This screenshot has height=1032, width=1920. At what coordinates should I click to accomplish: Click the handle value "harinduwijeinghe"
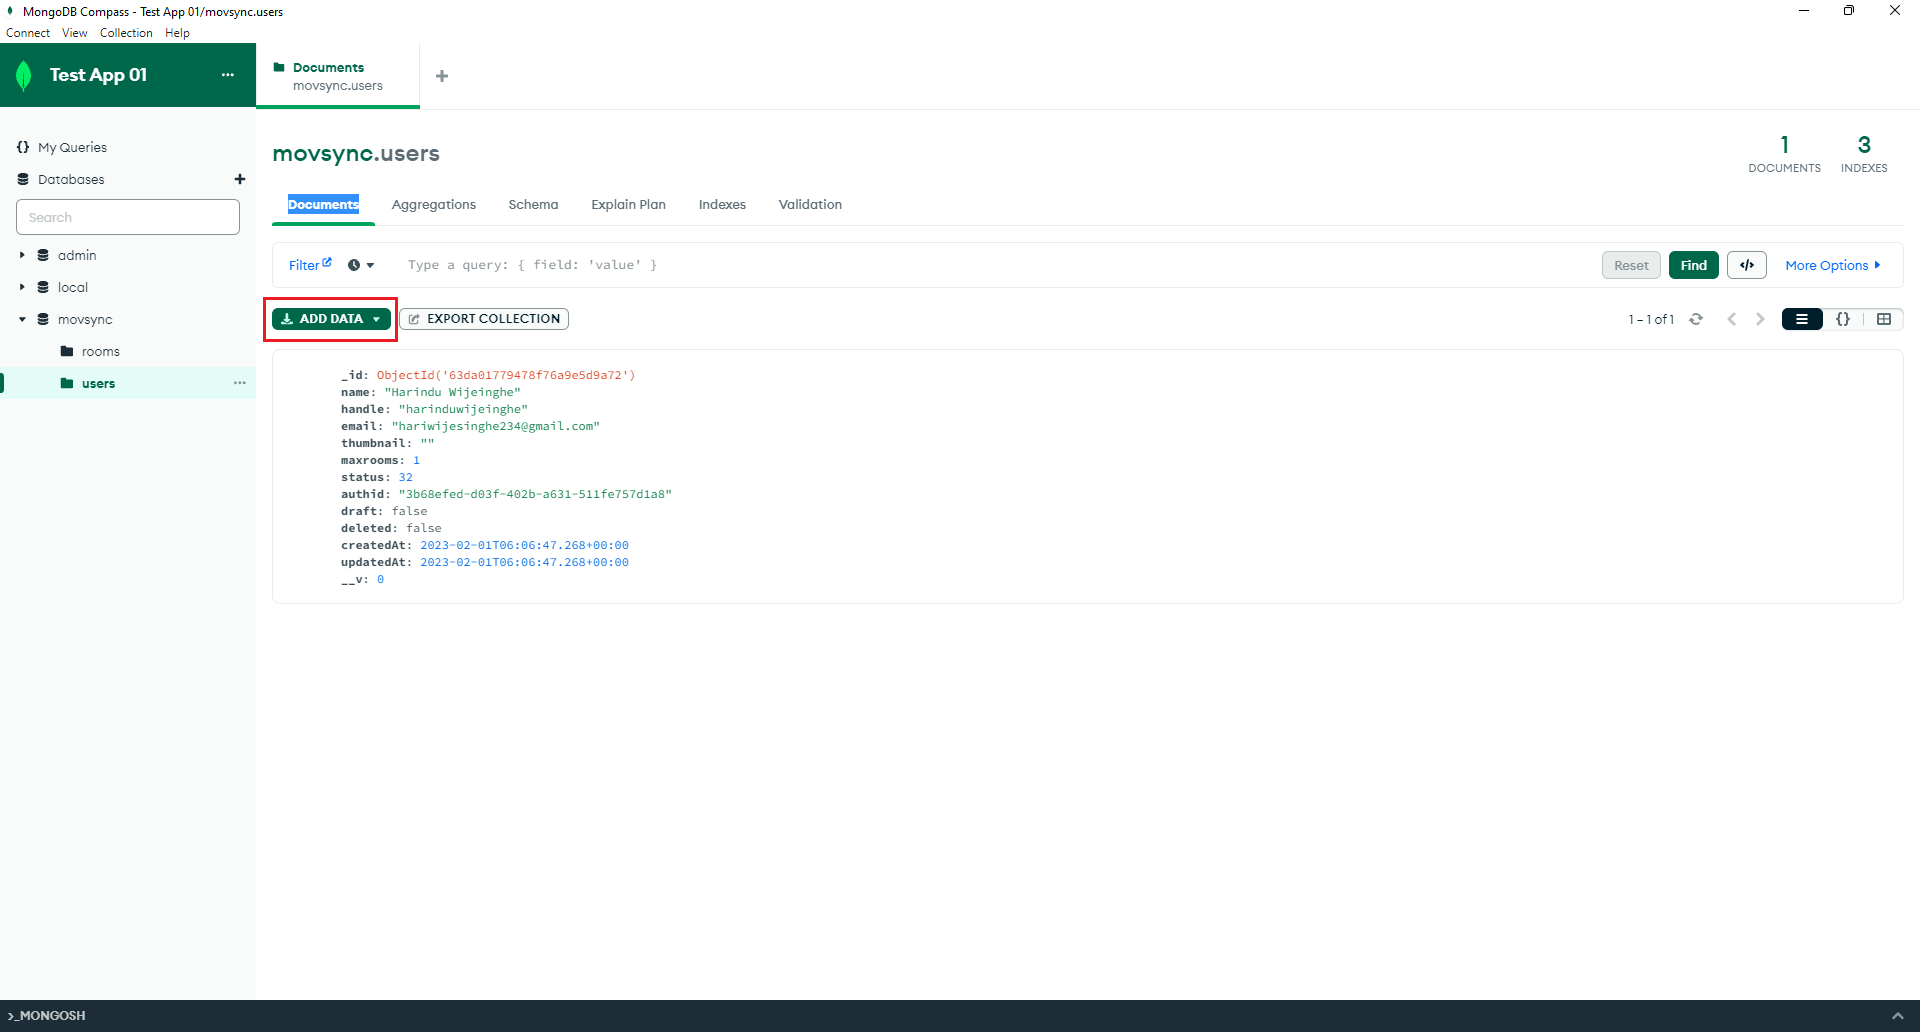coord(463,409)
